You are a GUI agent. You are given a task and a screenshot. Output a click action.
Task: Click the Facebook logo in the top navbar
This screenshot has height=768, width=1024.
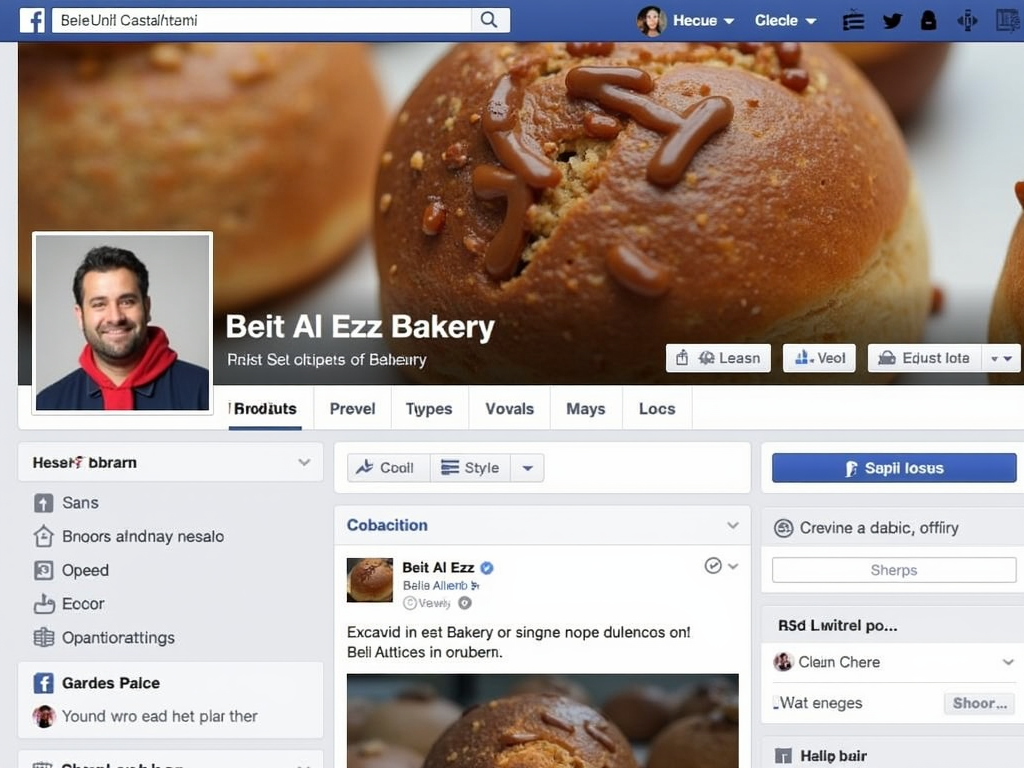(x=33, y=20)
